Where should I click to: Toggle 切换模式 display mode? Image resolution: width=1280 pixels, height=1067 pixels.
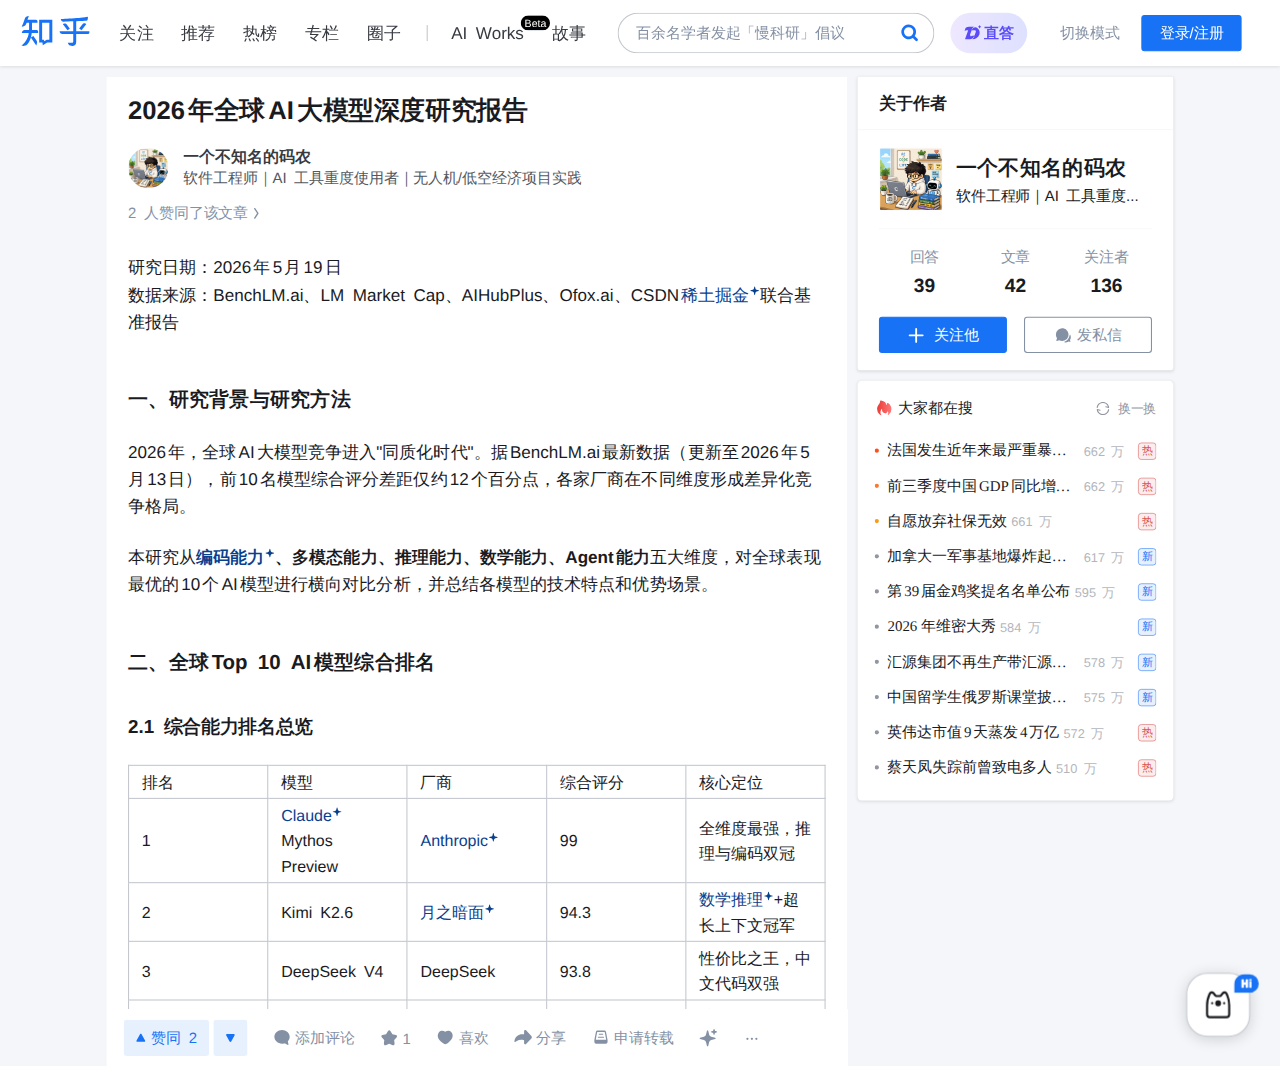click(x=1090, y=33)
